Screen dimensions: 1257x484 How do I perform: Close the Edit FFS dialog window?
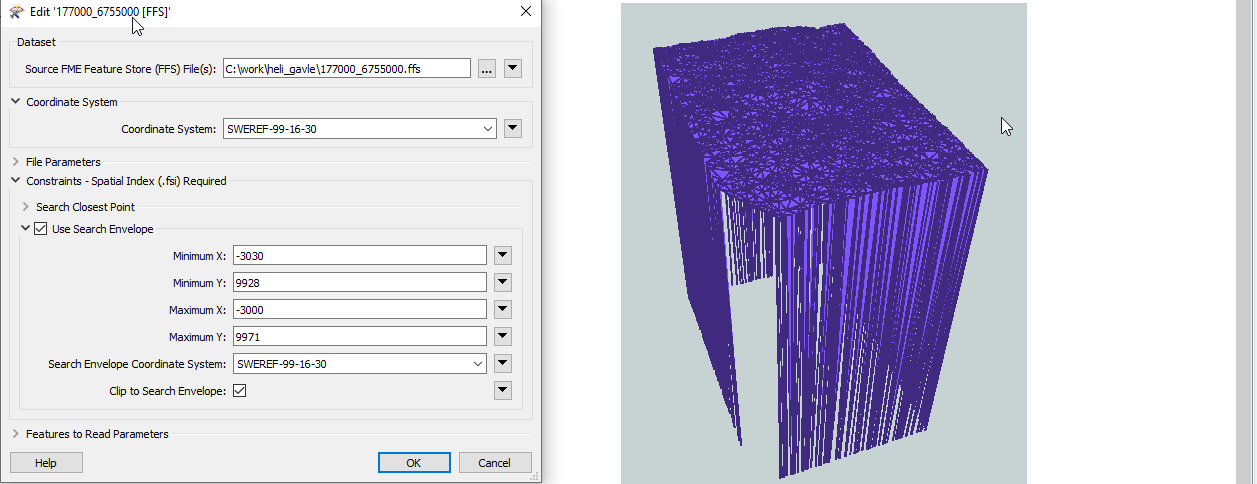526,11
